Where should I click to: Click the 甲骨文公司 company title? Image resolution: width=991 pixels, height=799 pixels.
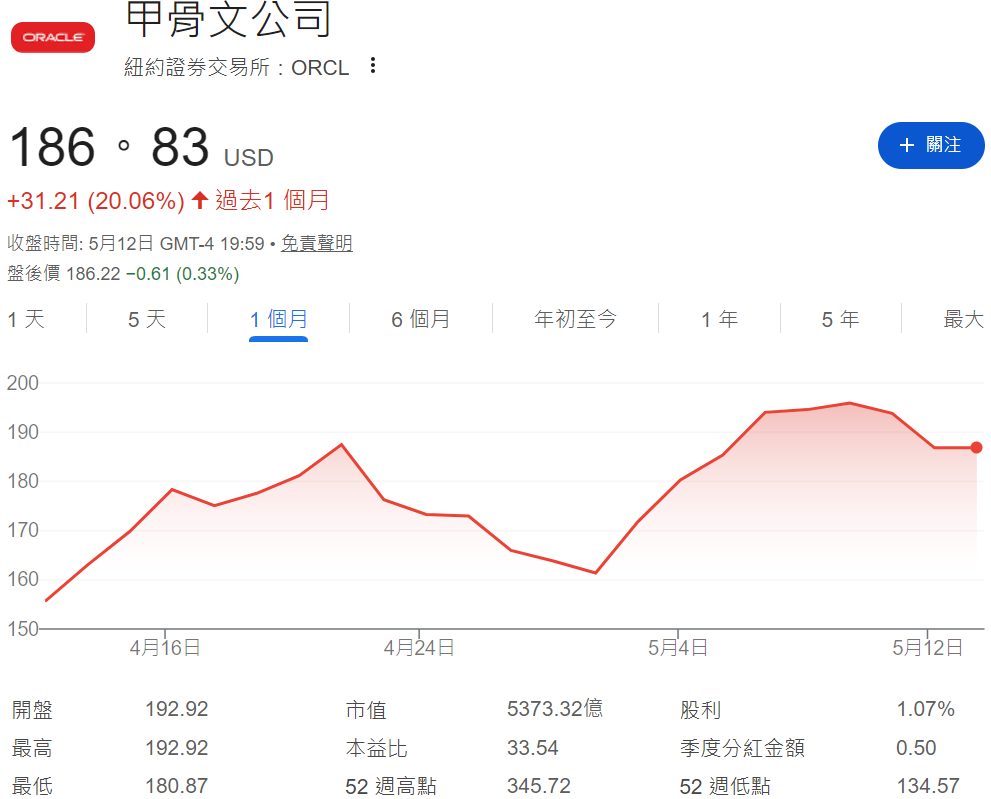tap(228, 20)
